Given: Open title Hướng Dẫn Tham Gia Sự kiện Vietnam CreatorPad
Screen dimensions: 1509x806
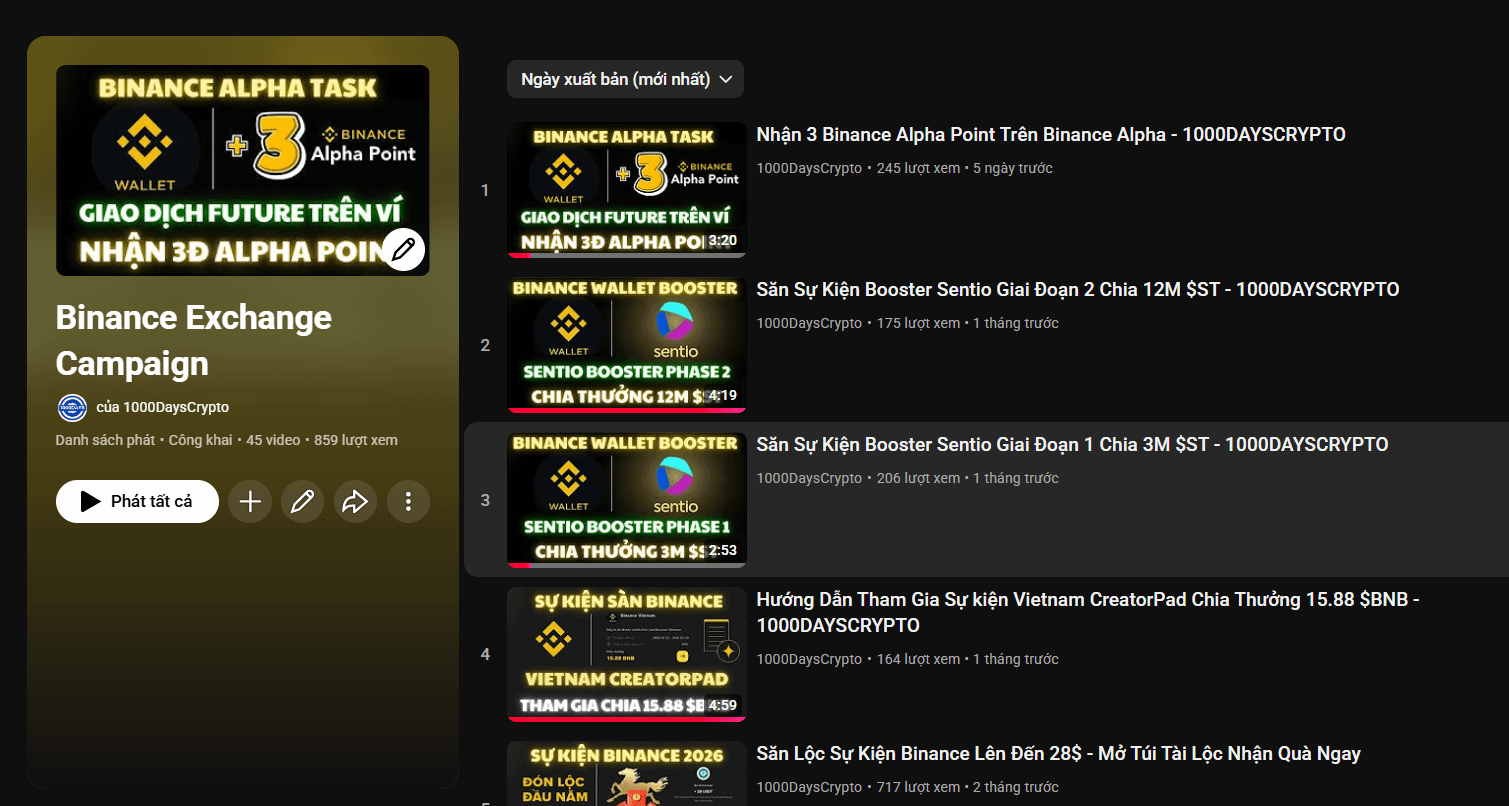Looking at the screenshot, I should tap(1088, 612).
